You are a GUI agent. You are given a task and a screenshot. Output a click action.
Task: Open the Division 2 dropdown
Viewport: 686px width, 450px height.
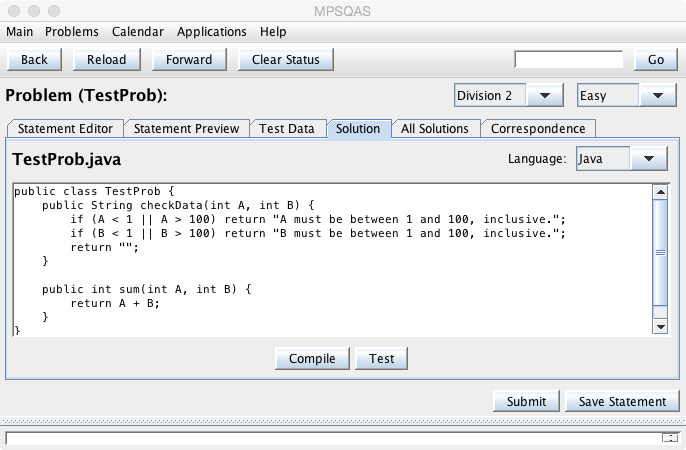tap(507, 96)
